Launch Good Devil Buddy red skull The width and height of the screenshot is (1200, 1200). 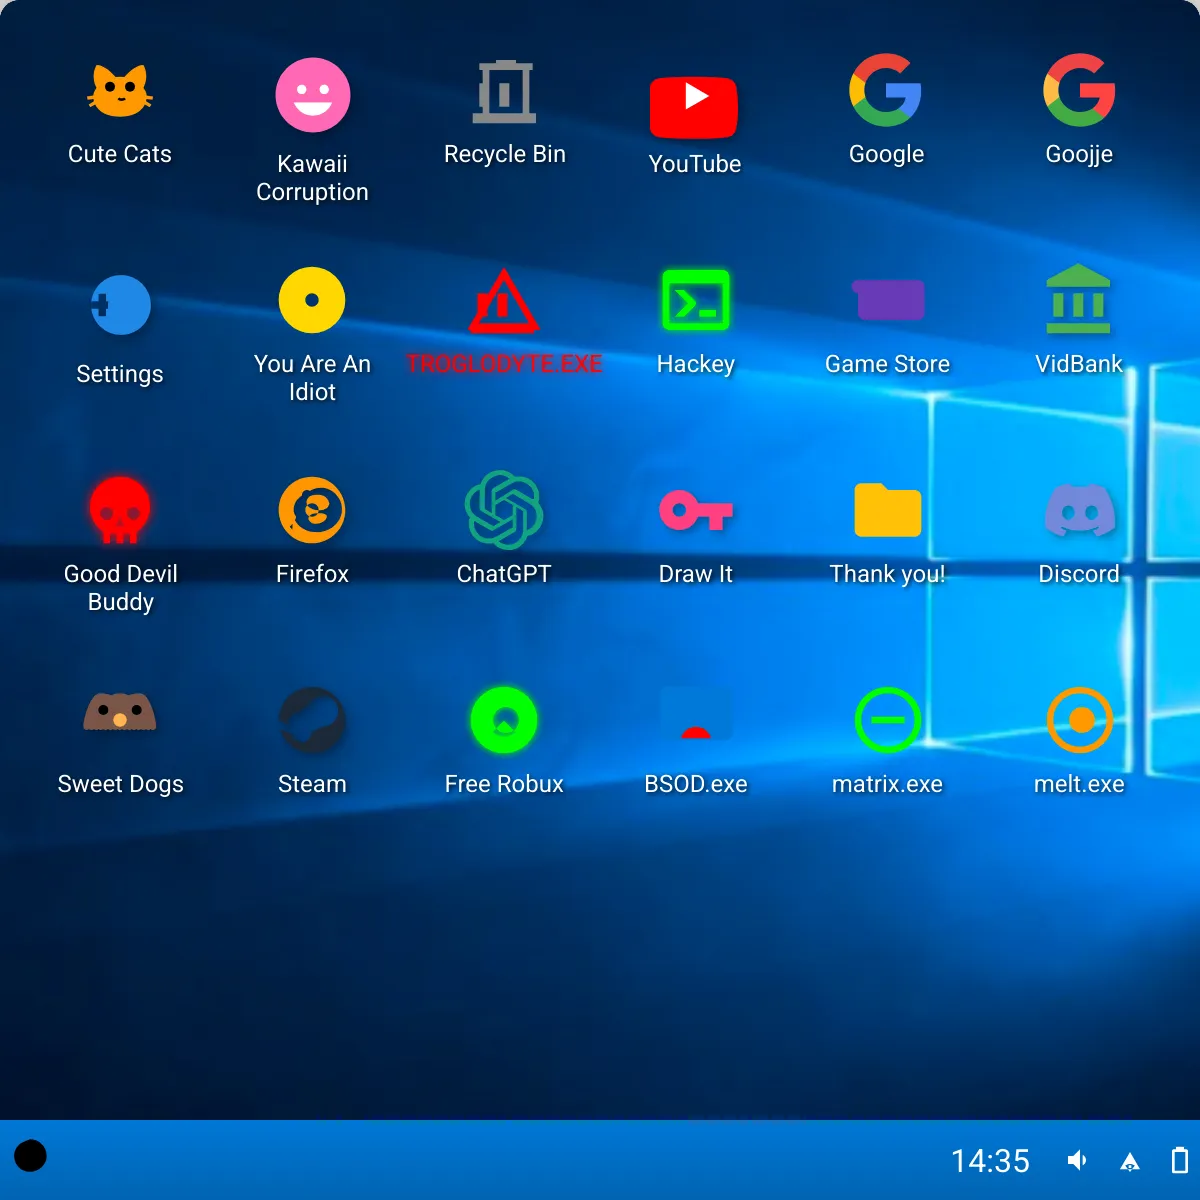(x=120, y=510)
